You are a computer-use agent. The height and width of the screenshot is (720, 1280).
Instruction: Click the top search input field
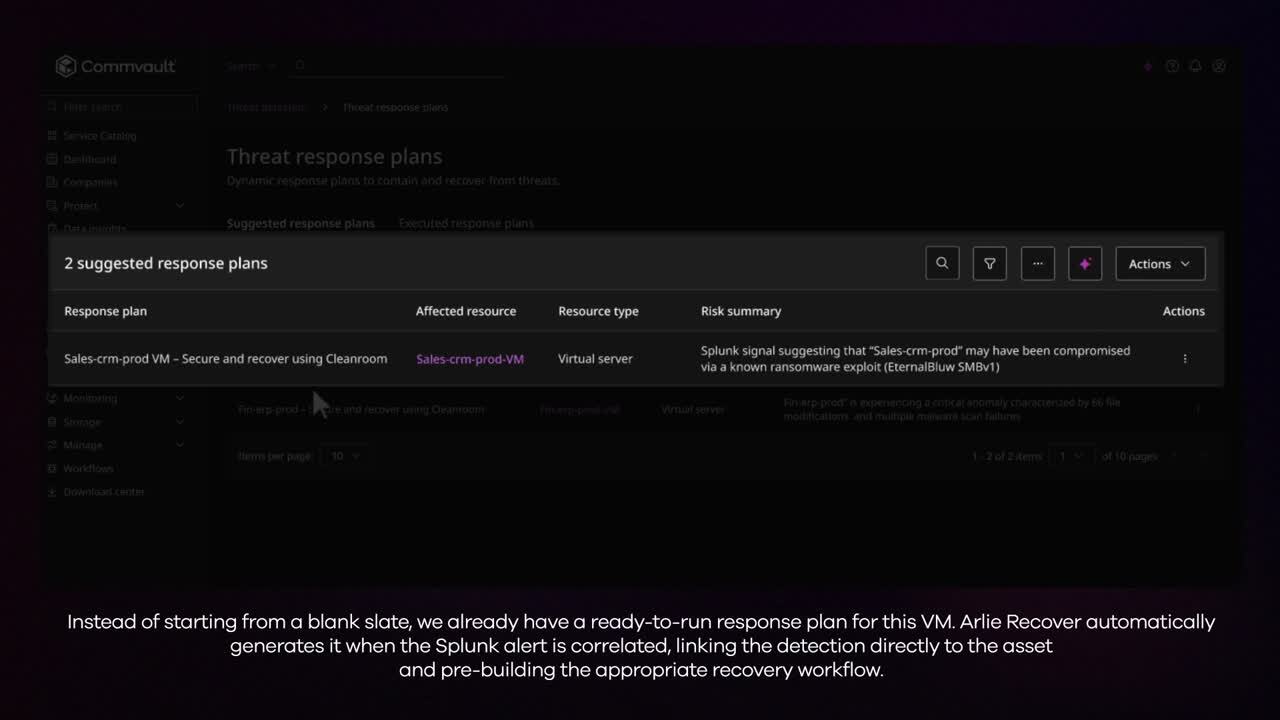[400, 66]
